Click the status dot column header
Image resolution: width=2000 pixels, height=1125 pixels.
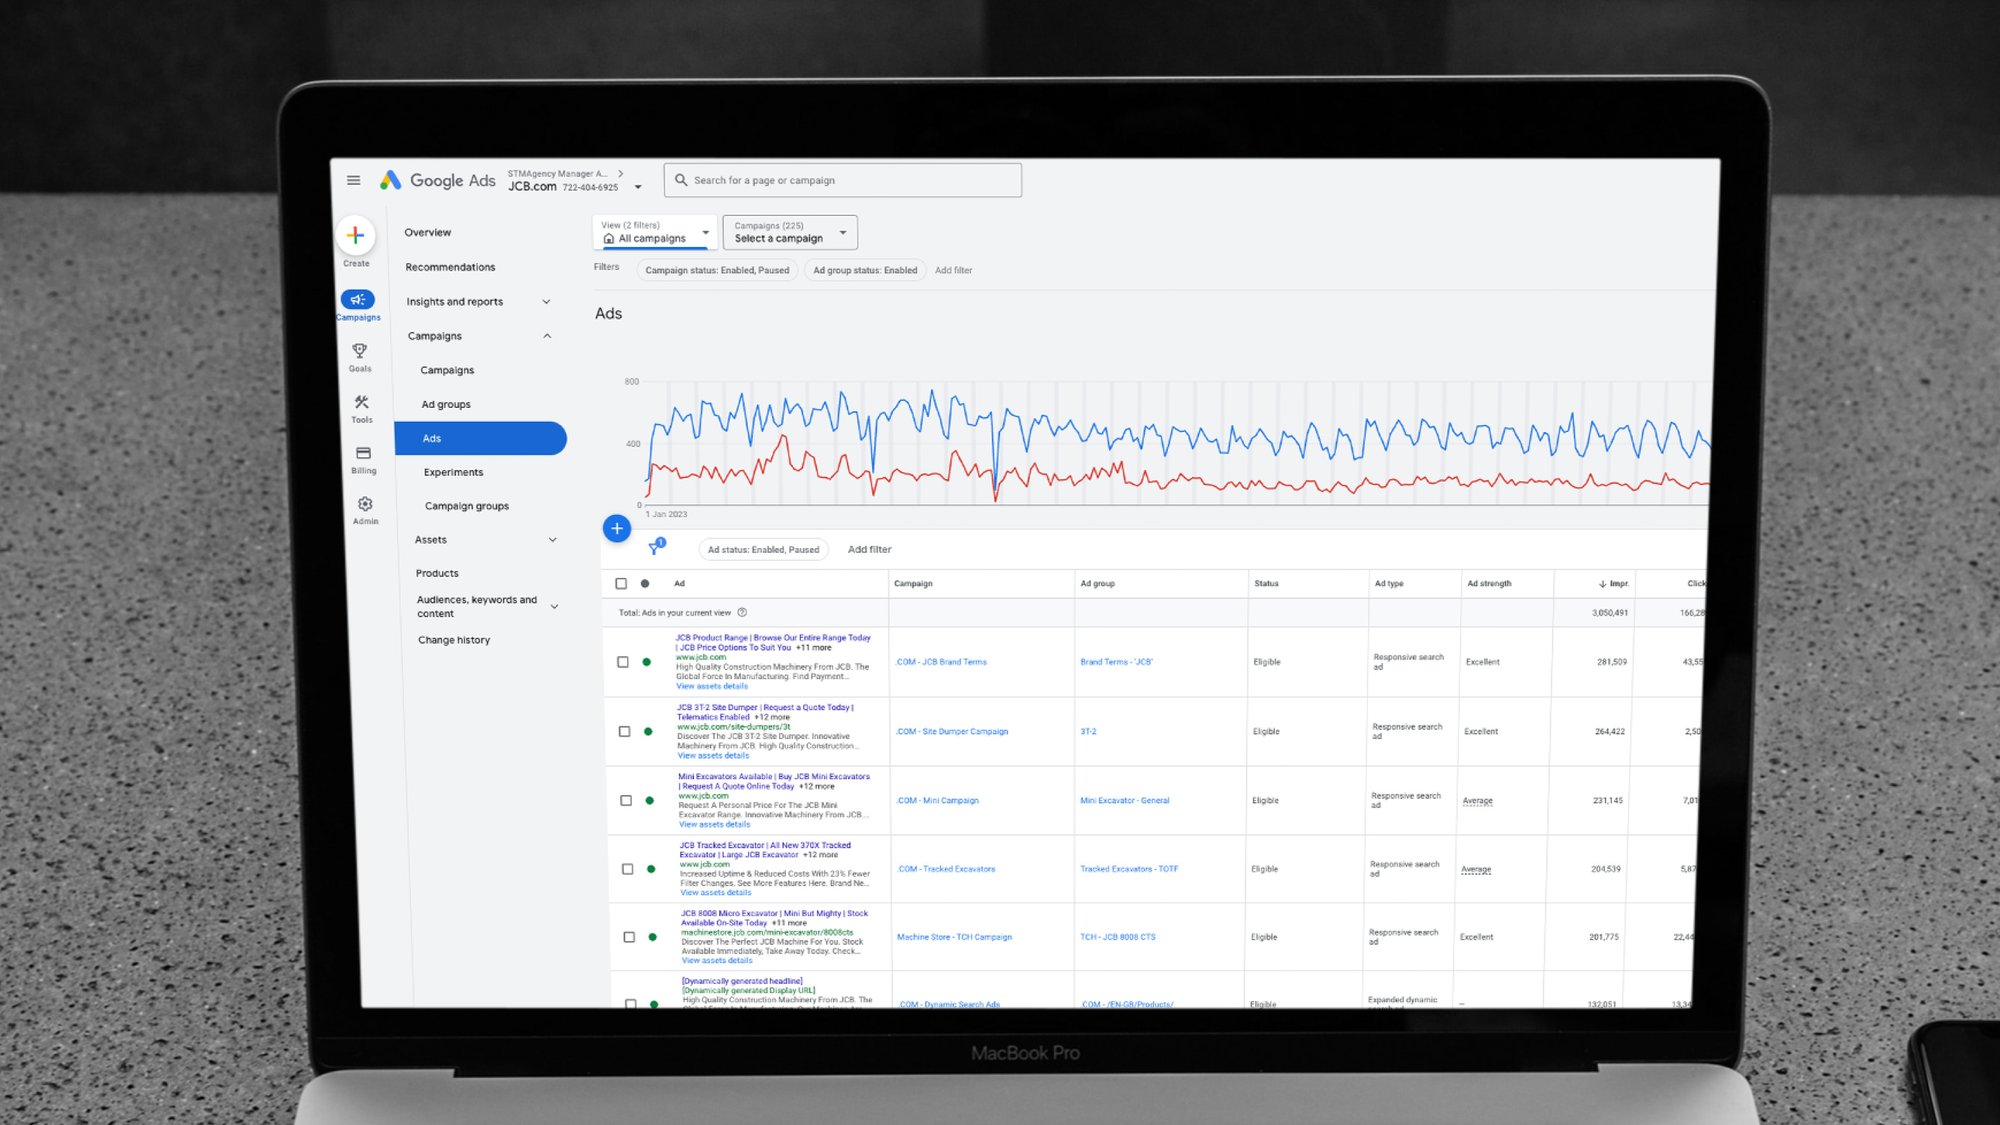click(x=645, y=583)
